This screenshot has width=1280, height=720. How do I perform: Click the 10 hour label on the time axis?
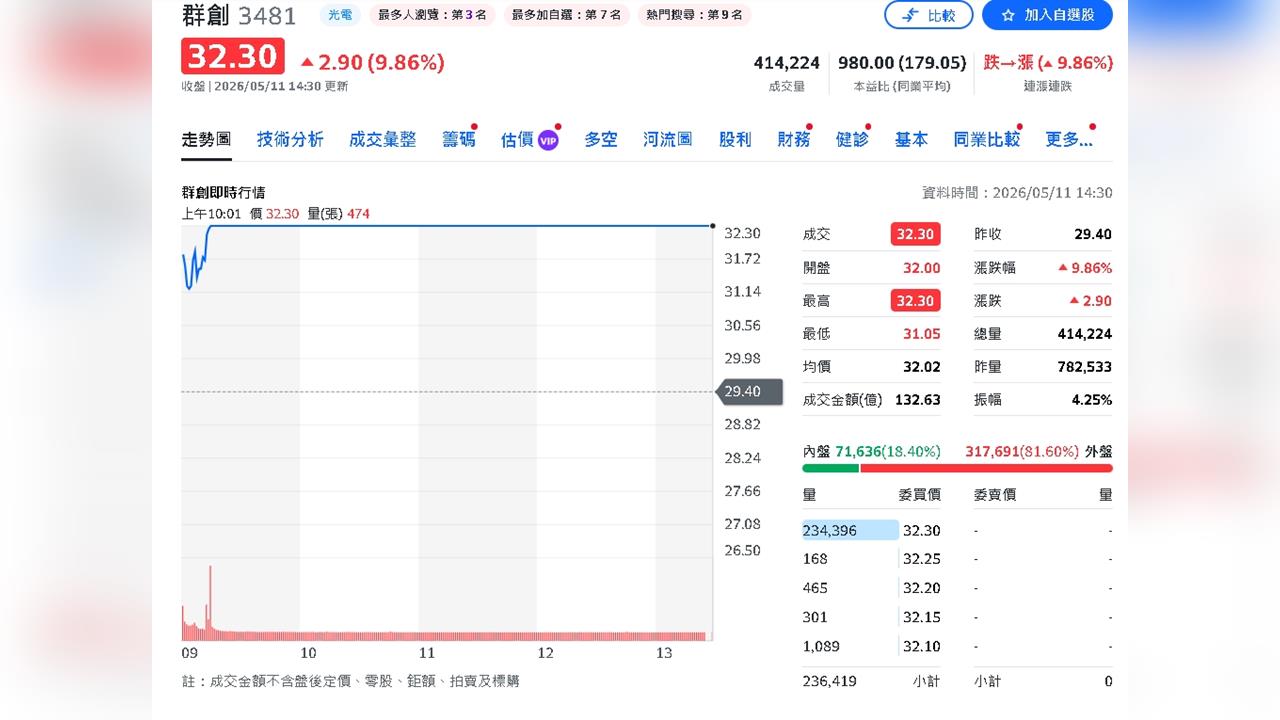308,653
